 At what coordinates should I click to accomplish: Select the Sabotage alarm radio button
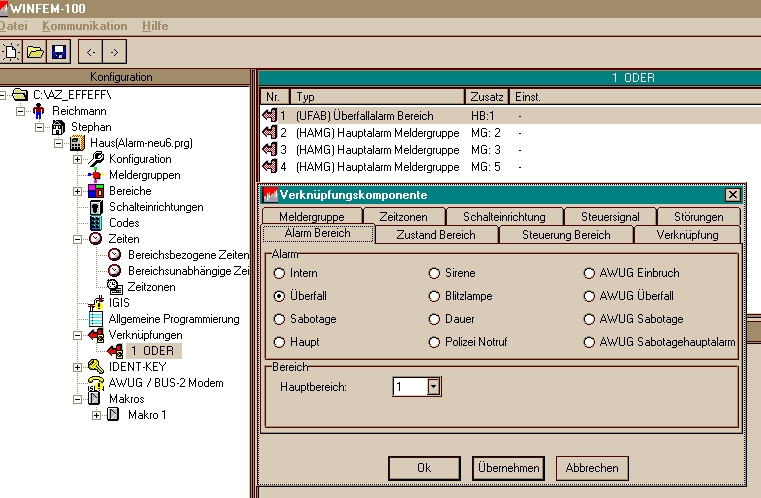pyautogui.click(x=281, y=319)
